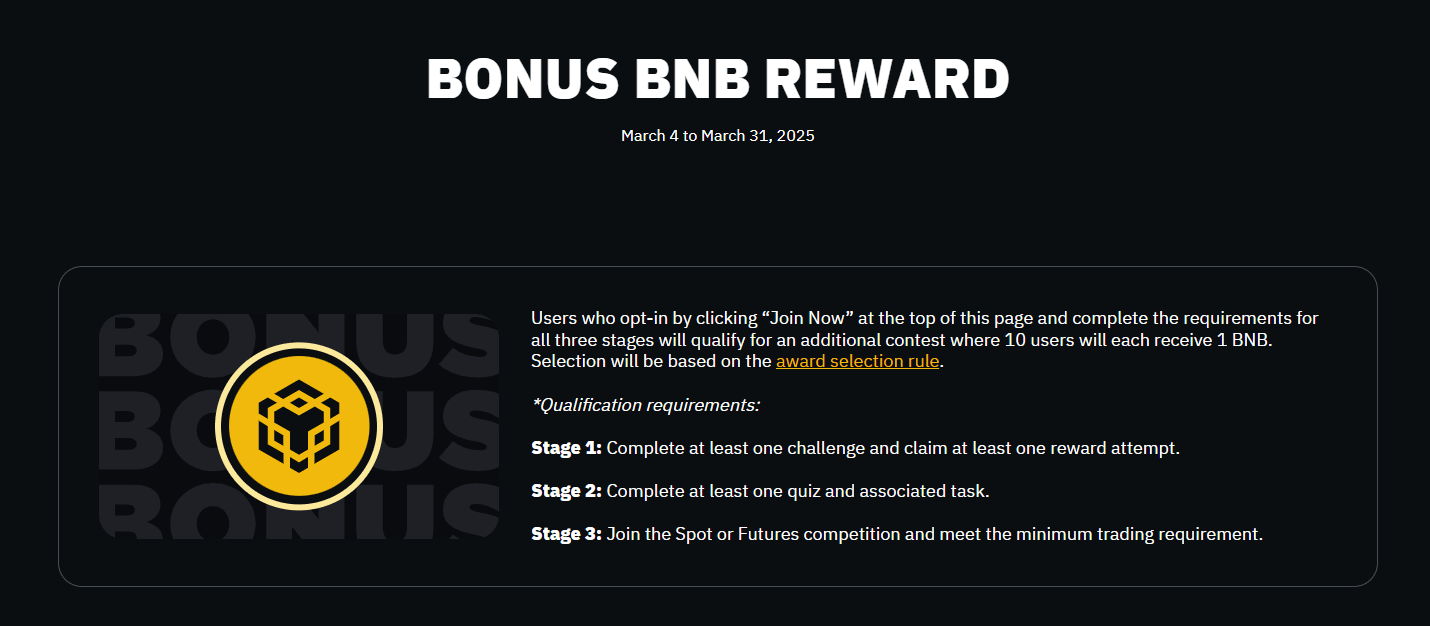Click the Qualification requirements italic text
The width and height of the screenshot is (1430, 626).
pyautogui.click(x=645, y=405)
